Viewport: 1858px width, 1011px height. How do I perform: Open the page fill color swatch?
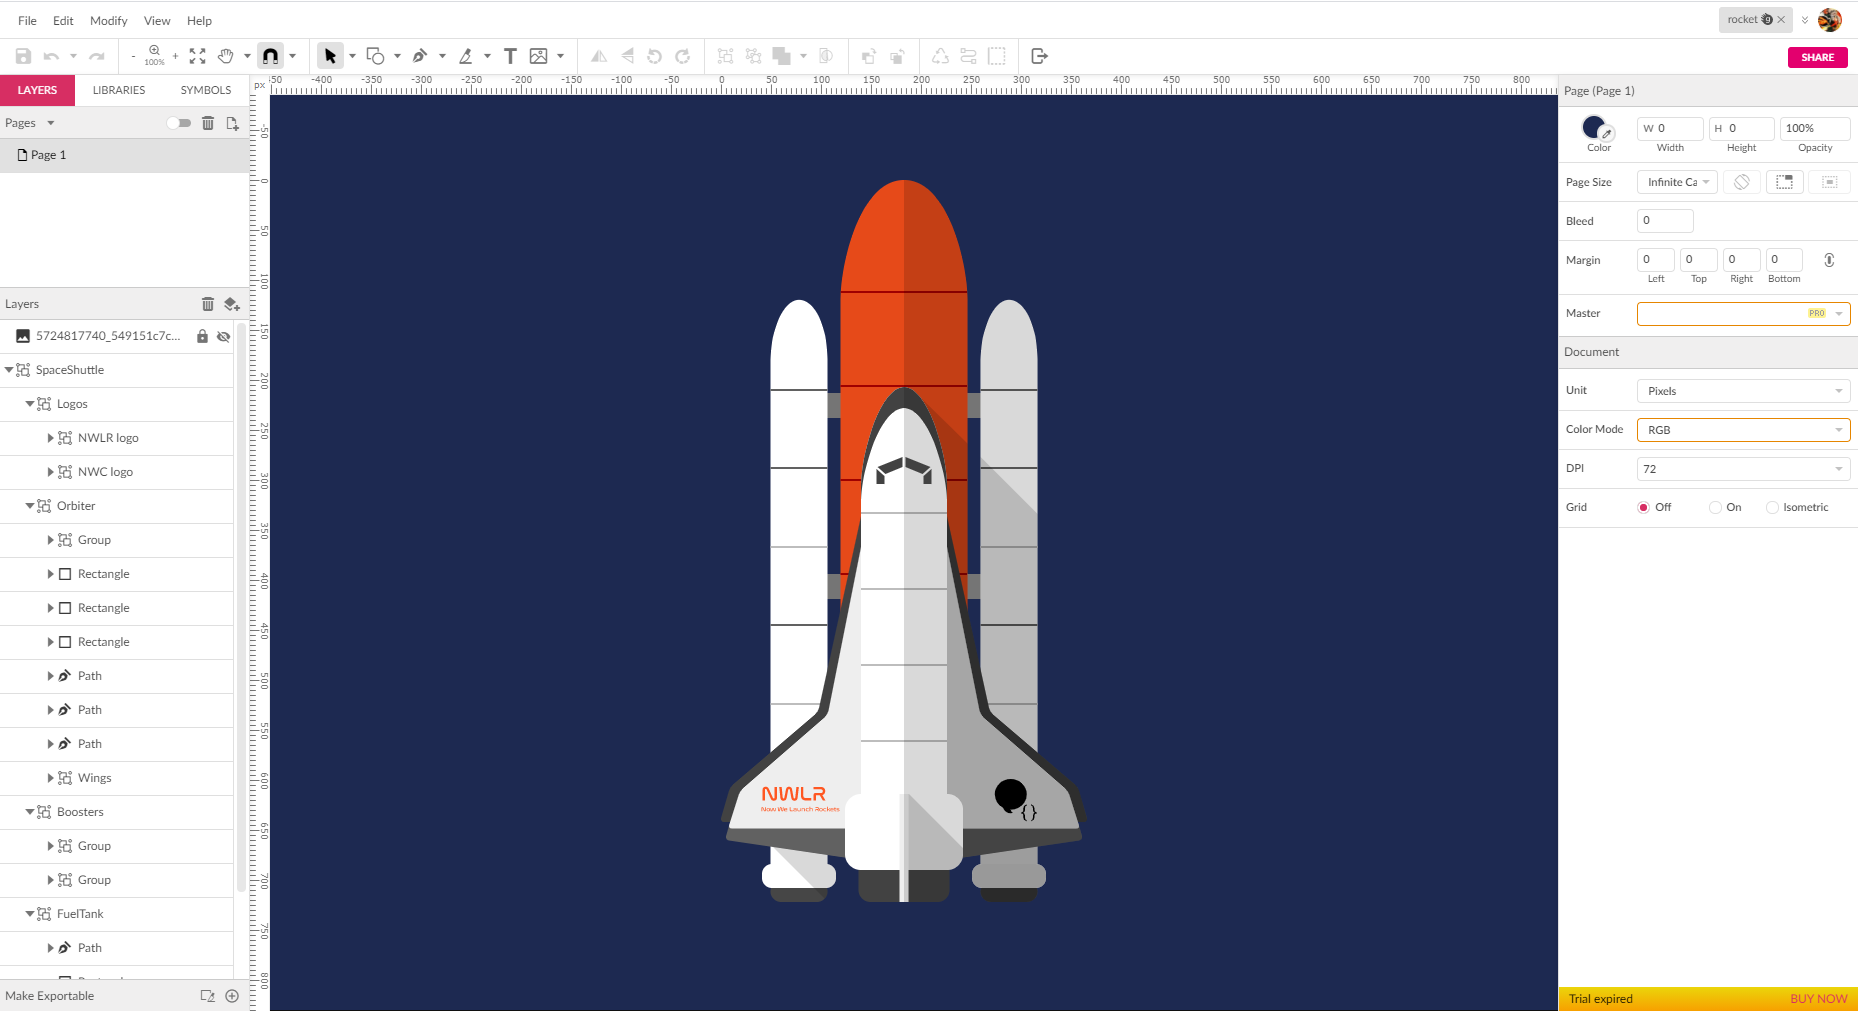coord(1595,128)
